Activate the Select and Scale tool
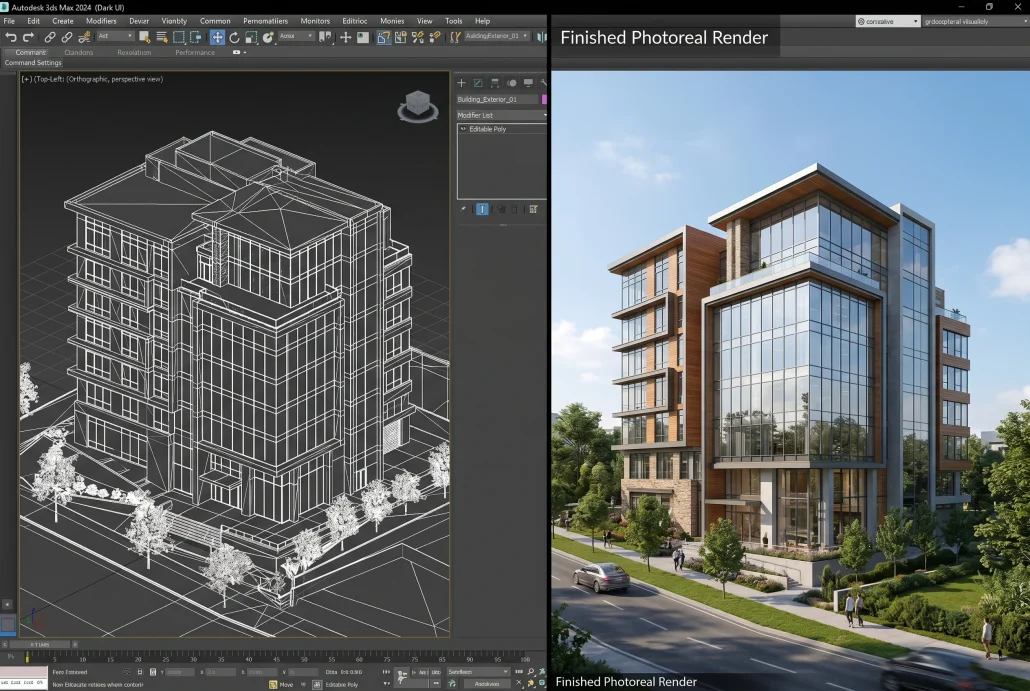 pyautogui.click(x=251, y=37)
